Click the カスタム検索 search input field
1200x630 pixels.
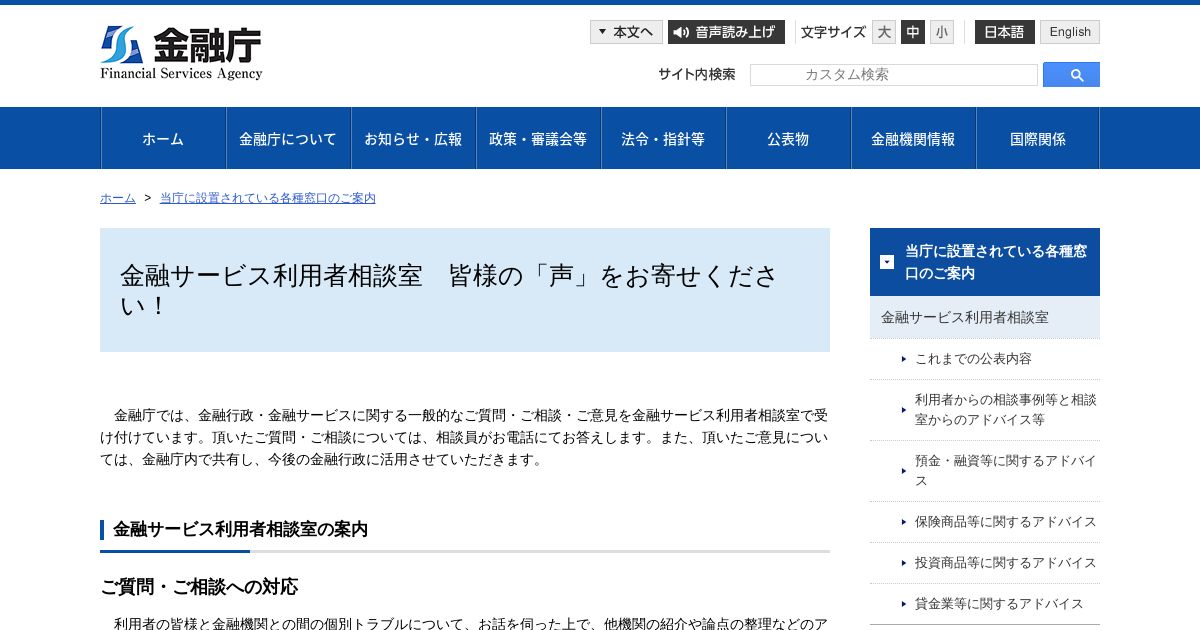894,75
